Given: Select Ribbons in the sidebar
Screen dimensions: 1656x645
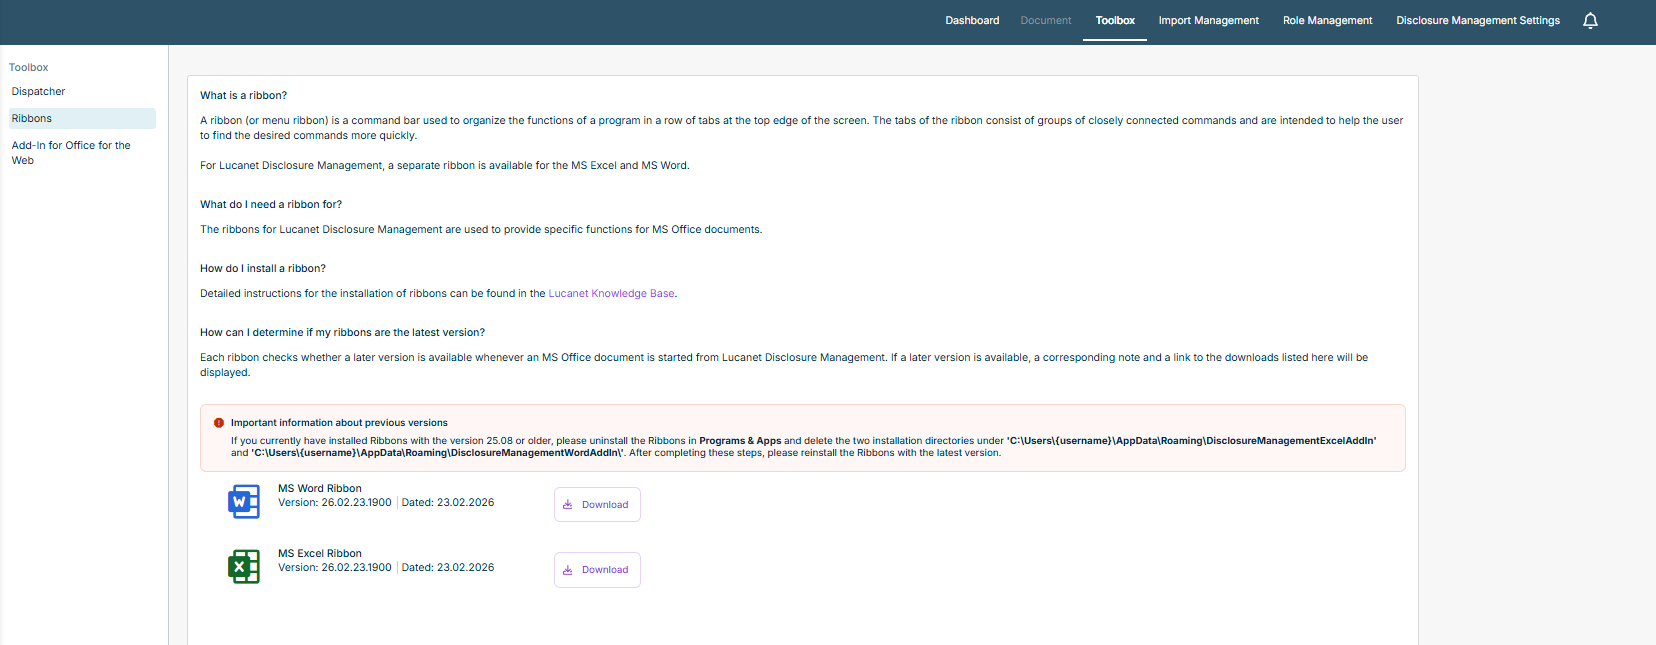Looking at the screenshot, I should 82,118.
